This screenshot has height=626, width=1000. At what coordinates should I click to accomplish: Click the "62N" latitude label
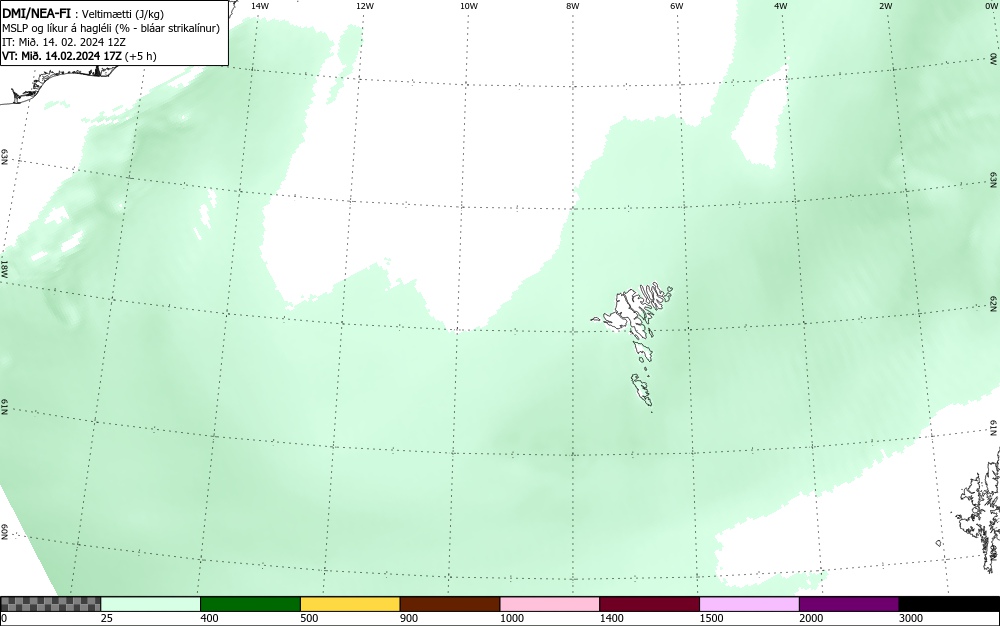click(x=994, y=303)
